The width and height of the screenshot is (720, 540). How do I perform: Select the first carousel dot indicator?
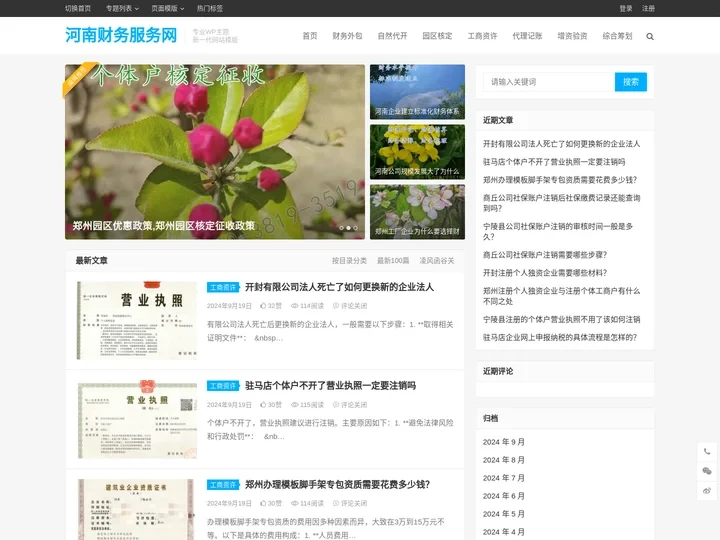pos(341,228)
